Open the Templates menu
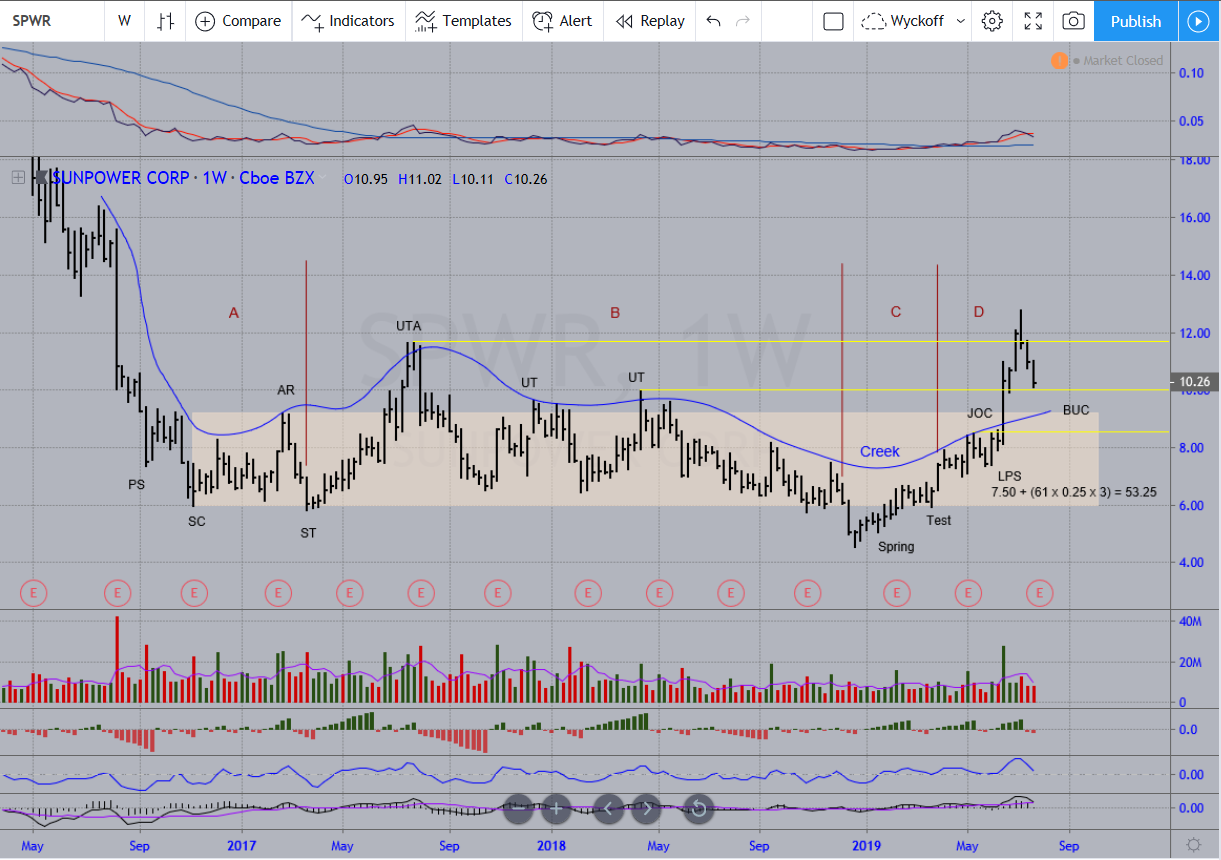Image resolution: width=1221 pixels, height=860 pixels. point(463,21)
